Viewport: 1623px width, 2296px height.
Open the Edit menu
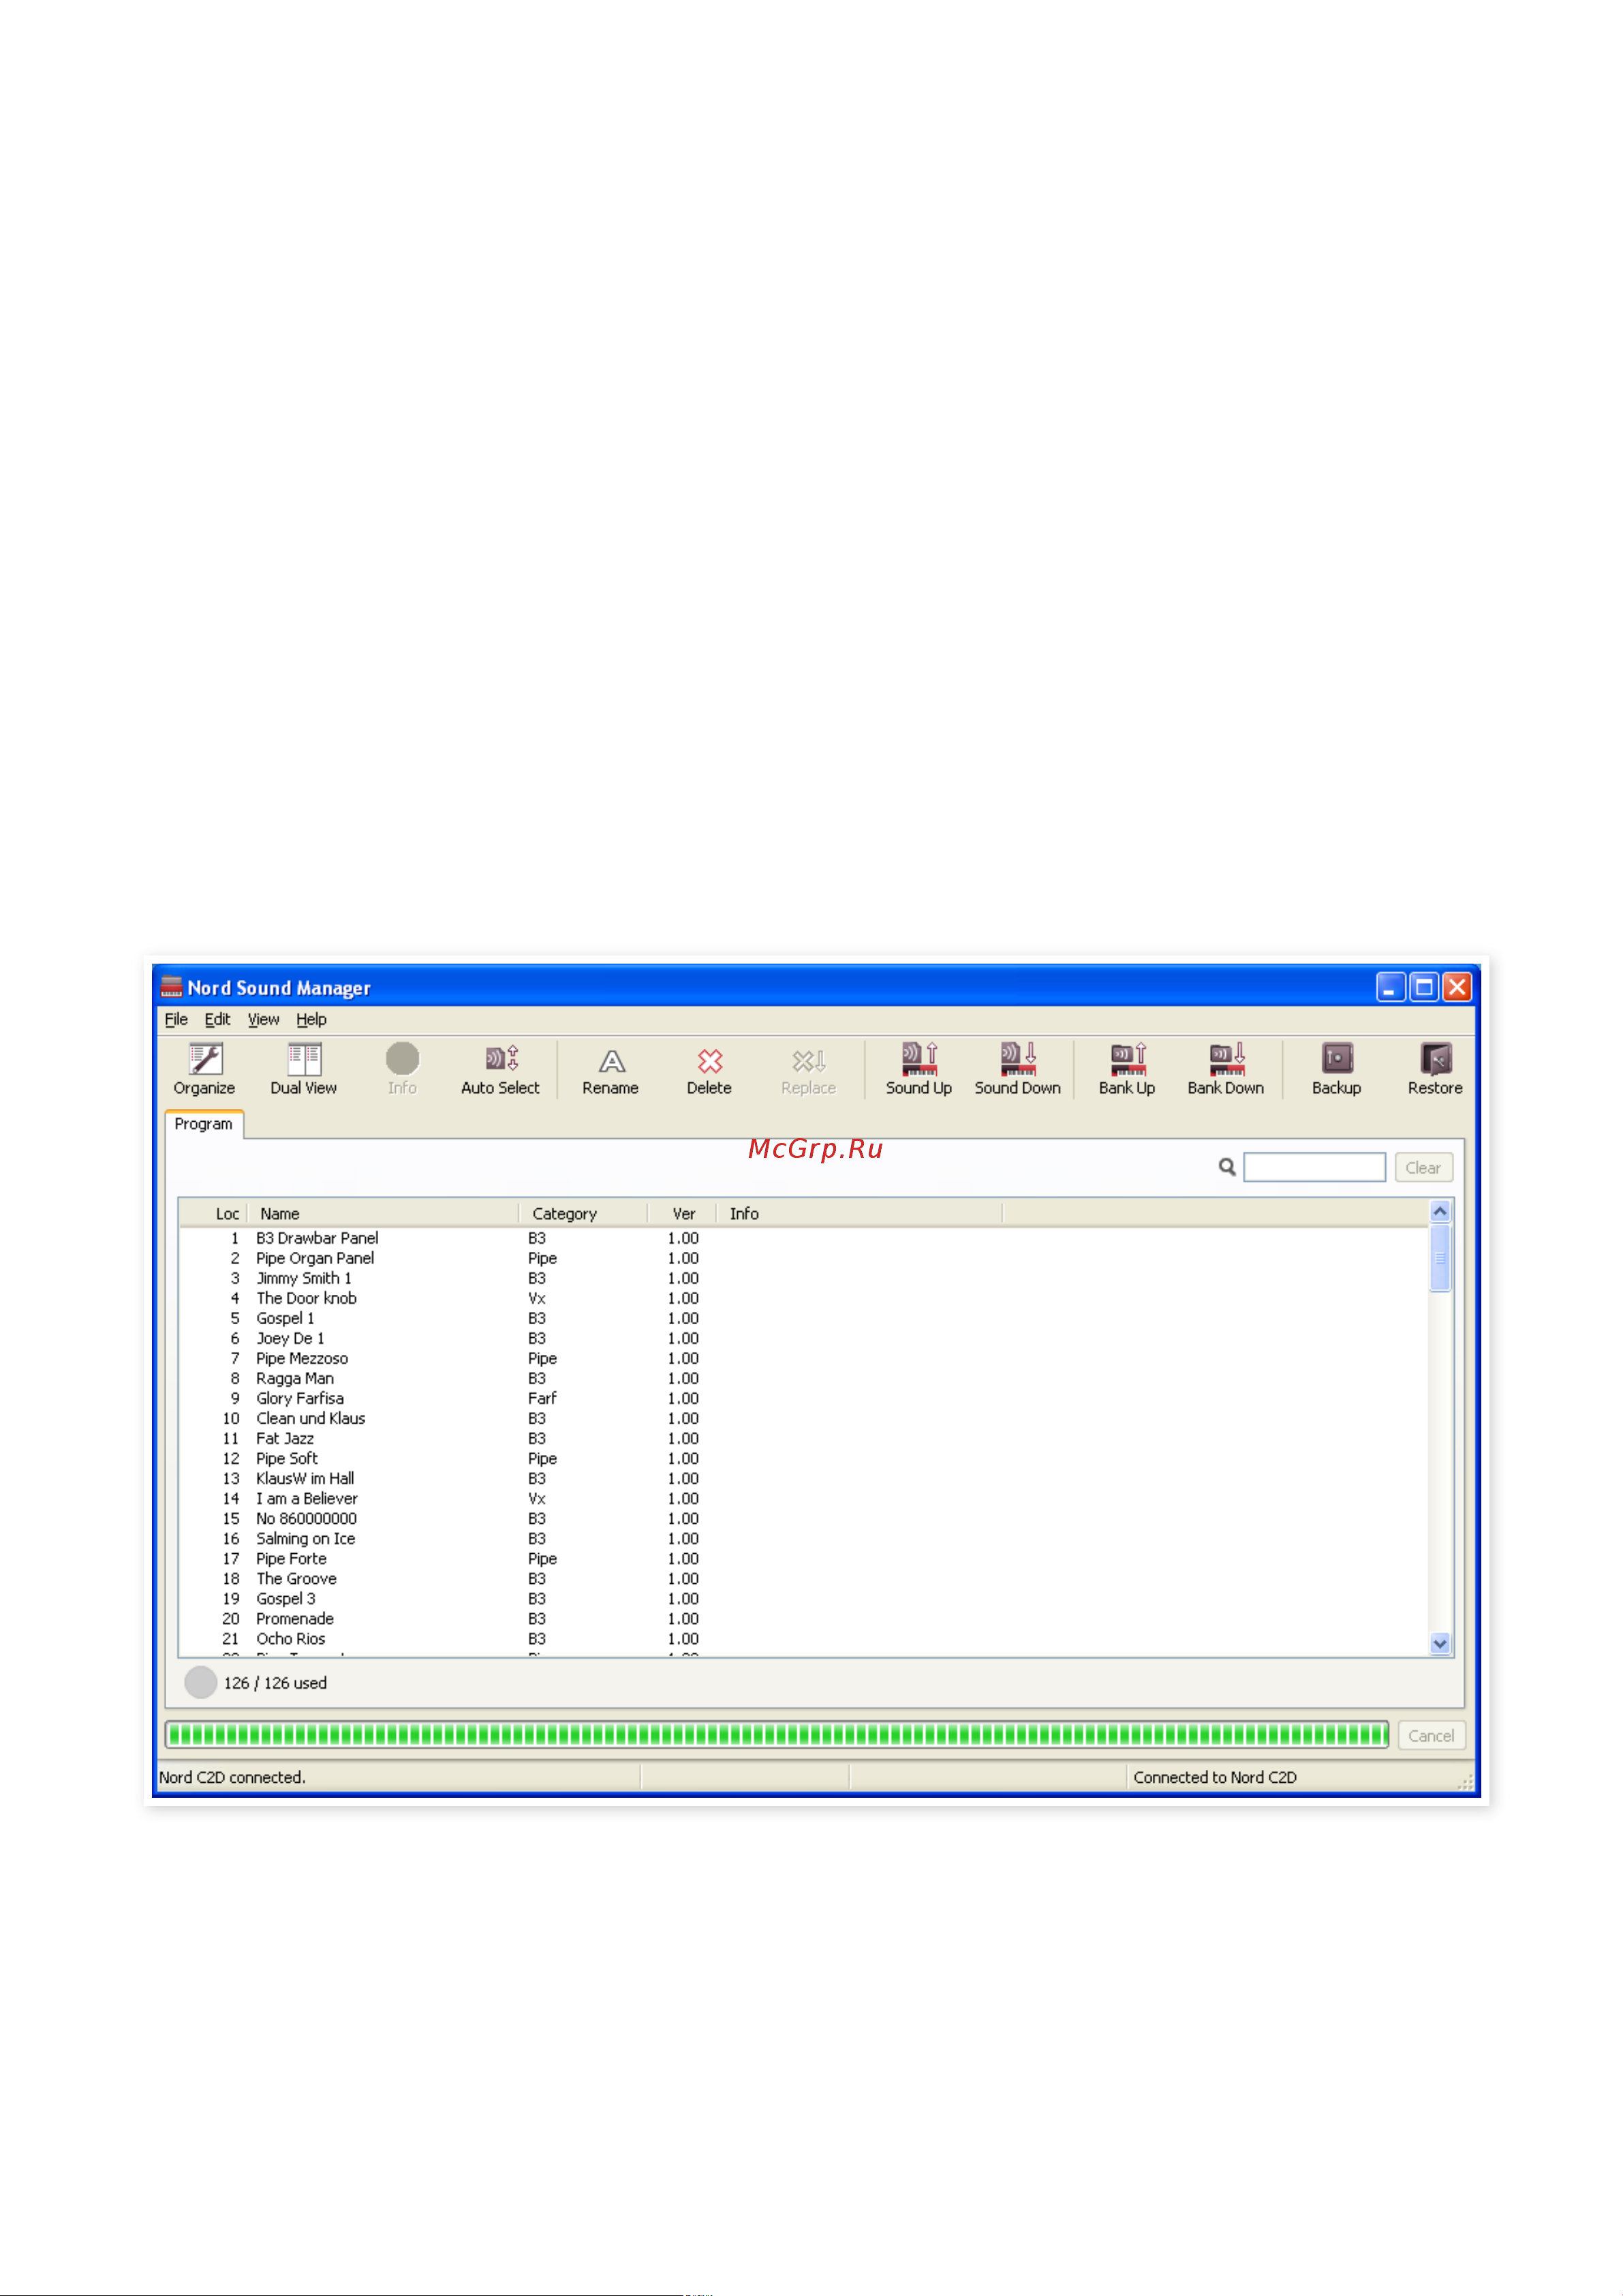(217, 1019)
